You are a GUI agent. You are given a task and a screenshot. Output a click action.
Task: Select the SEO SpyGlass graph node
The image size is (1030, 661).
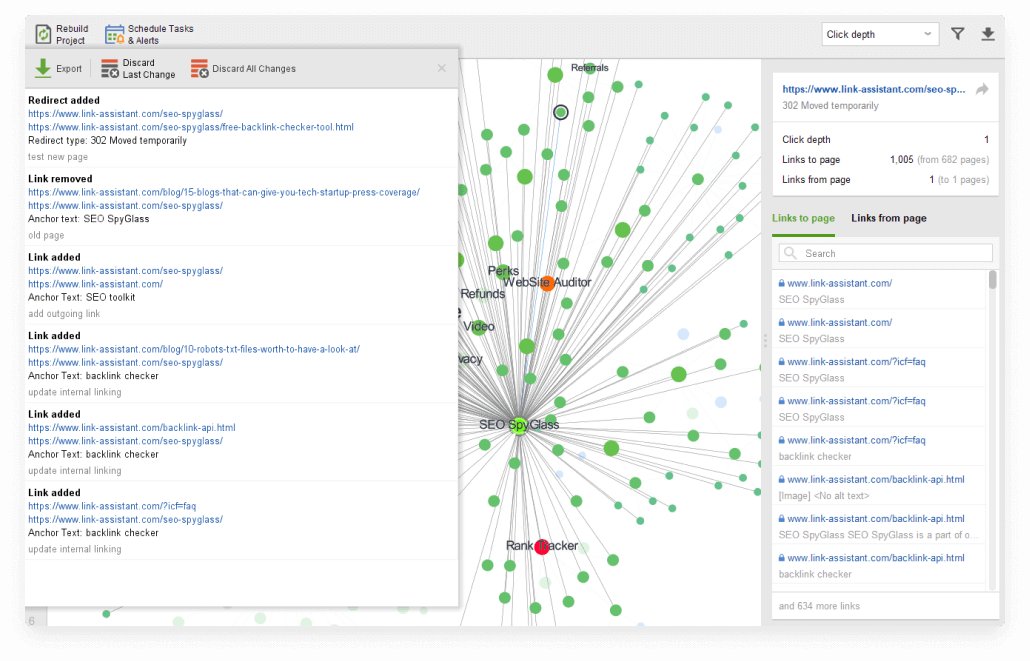tap(519, 425)
